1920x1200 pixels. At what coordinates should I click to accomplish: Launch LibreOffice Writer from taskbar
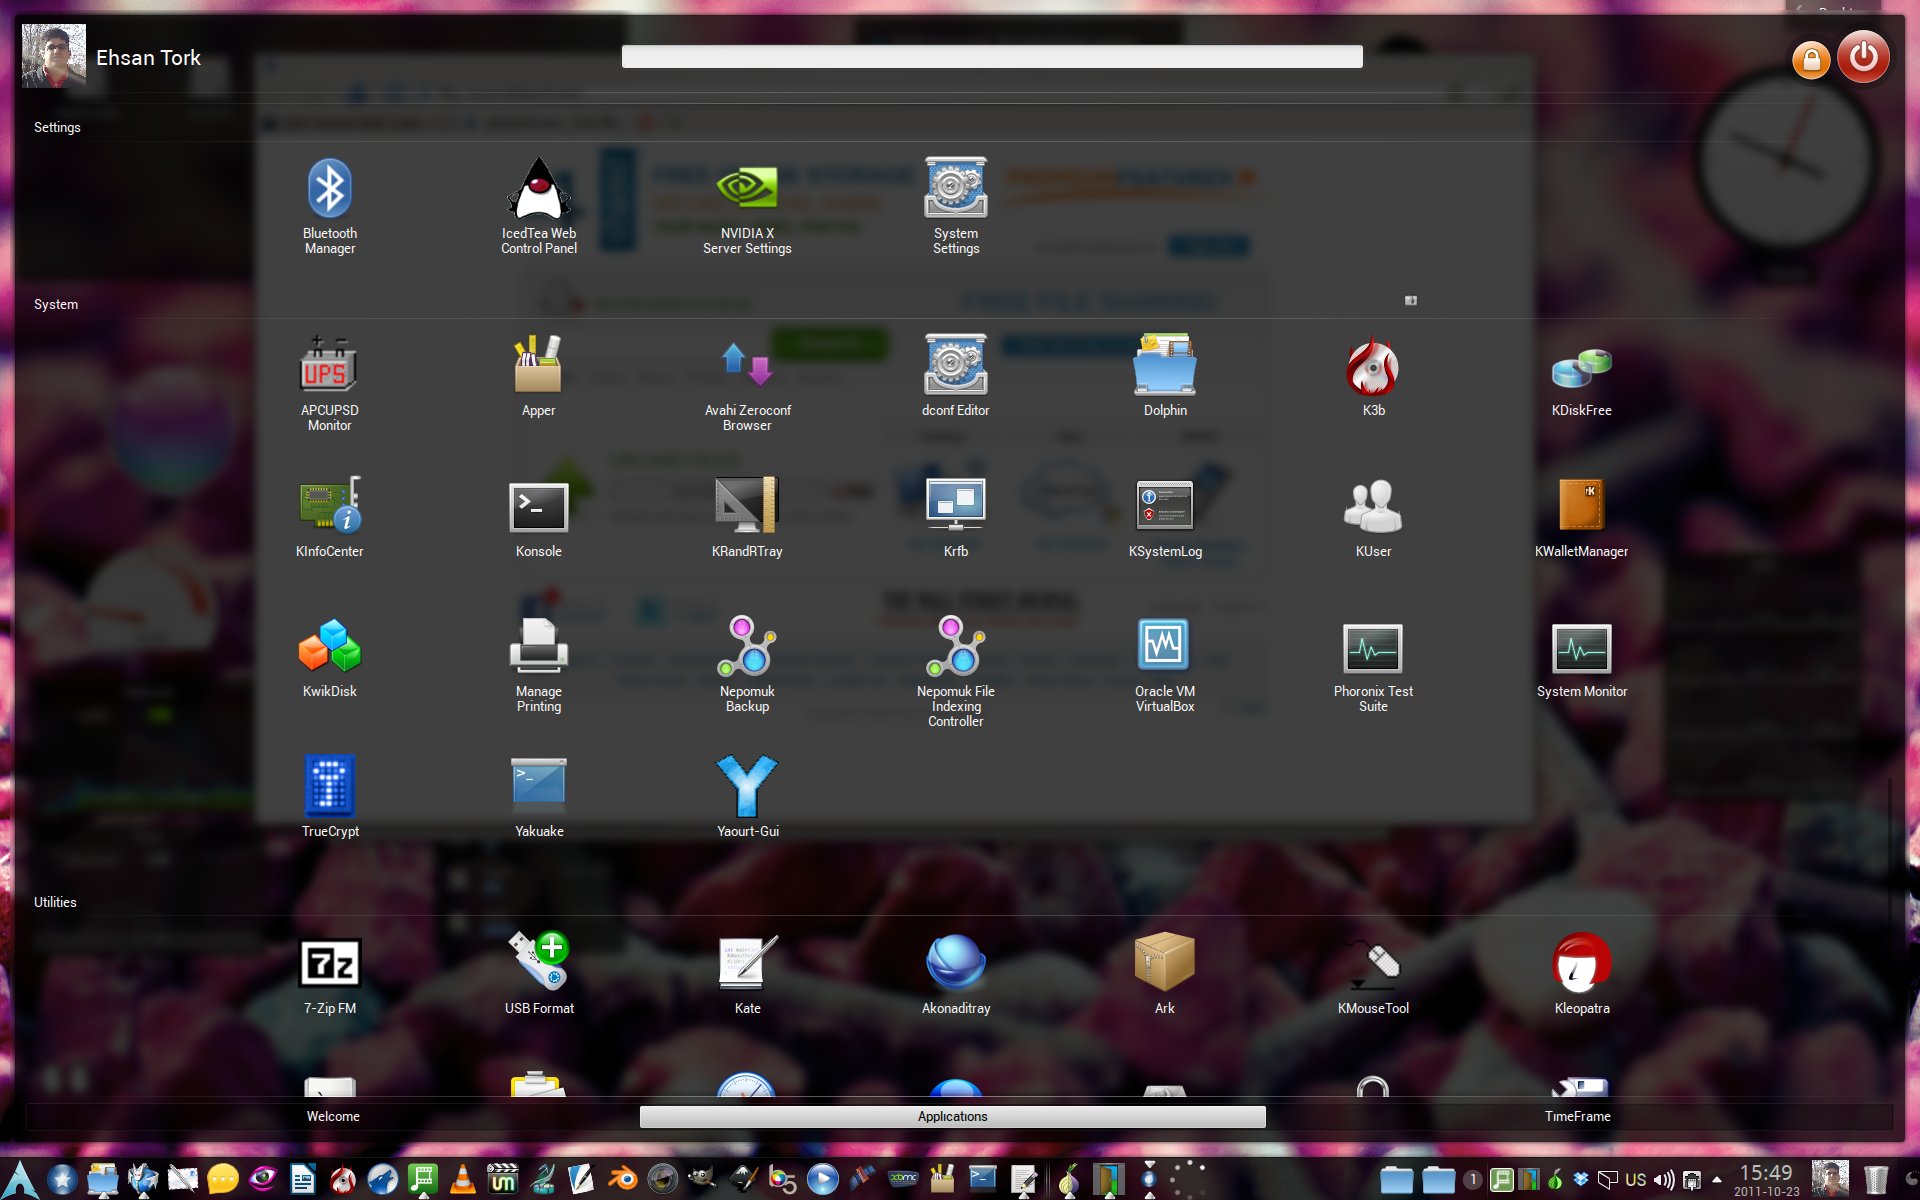click(x=302, y=1180)
